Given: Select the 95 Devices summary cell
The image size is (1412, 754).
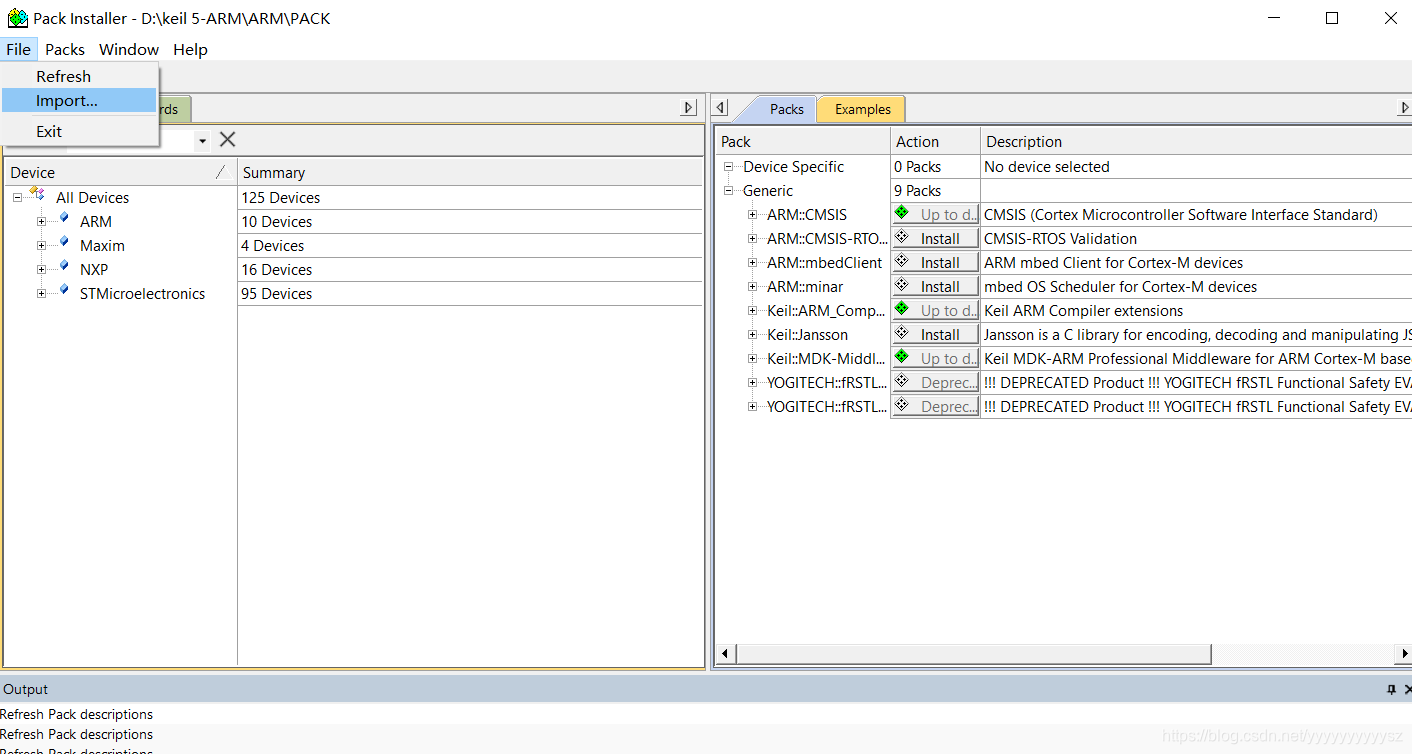Looking at the screenshot, I should (x=470, y=293).
